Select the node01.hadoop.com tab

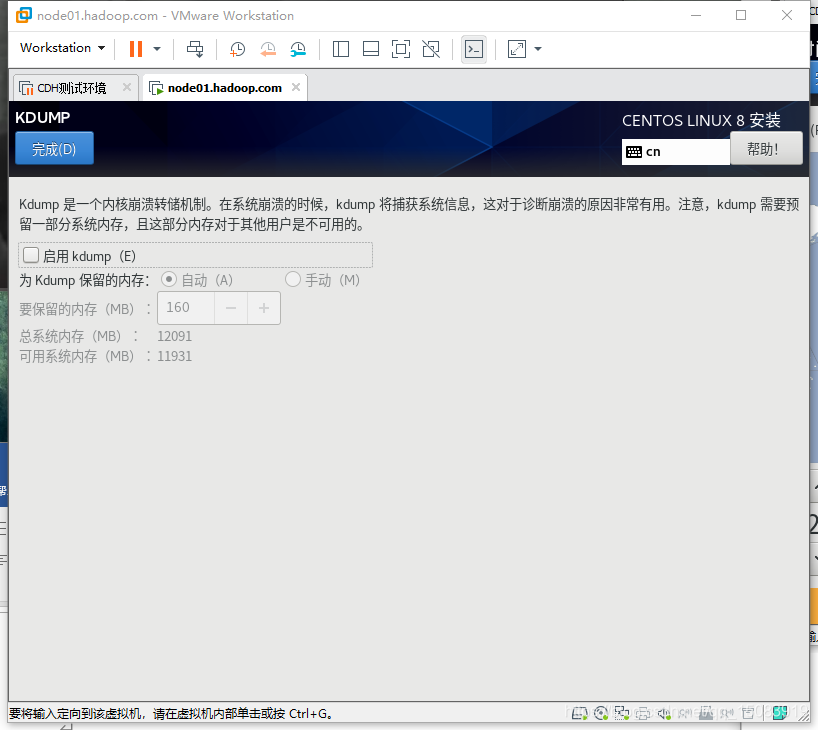(224, 88)
